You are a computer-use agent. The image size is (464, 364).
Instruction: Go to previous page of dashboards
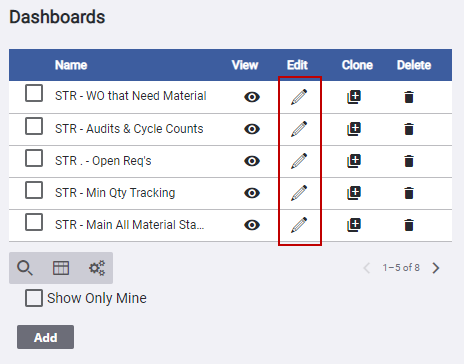pyautogui.click(x=367, y=268)
